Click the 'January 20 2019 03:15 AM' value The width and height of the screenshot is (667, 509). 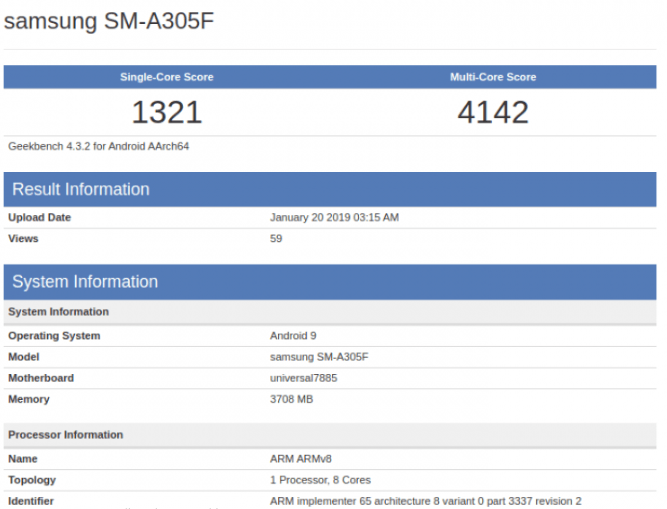coord(334,217)
